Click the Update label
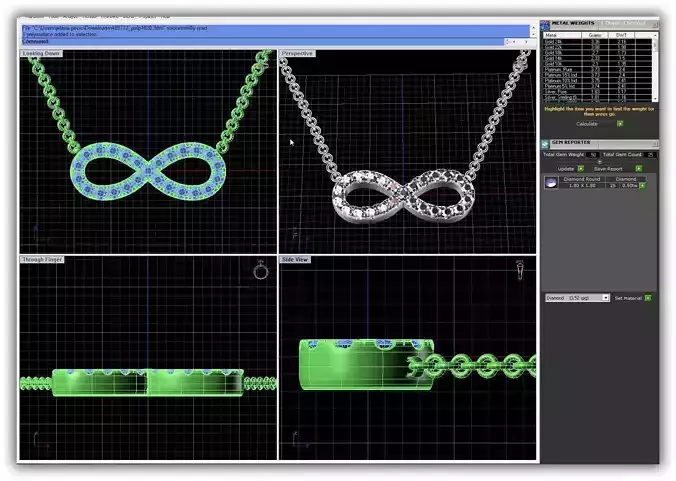The width and height of the screenshot is (676, 481). [x=566, y=169]
